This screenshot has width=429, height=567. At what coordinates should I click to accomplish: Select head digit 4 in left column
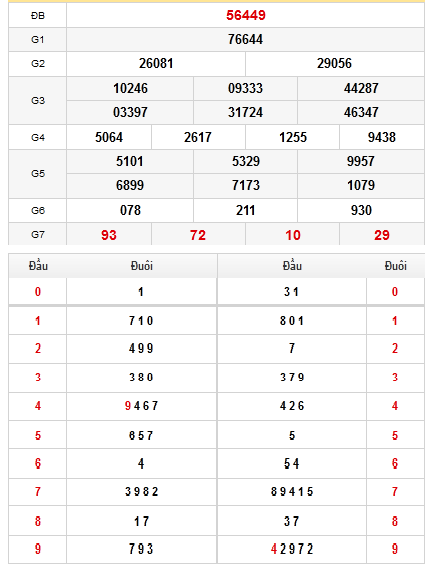point(38,406)
